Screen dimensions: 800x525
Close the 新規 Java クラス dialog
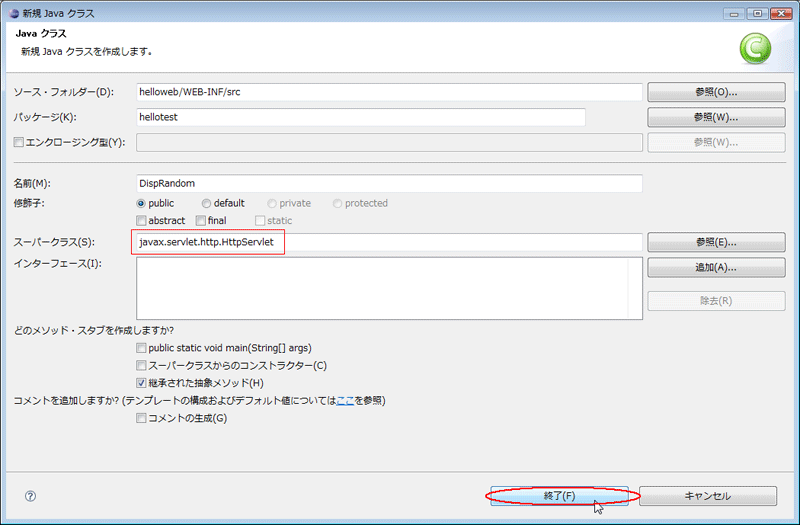coord(781,14)
